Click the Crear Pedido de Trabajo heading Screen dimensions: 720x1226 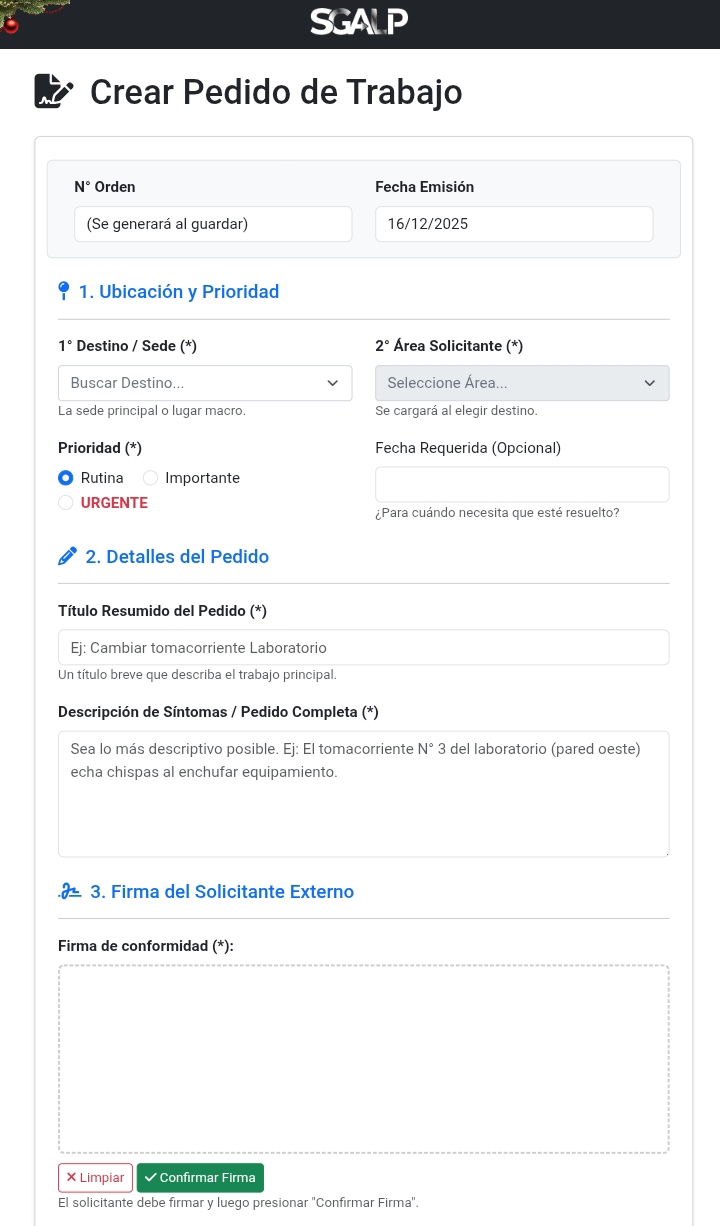276,92
